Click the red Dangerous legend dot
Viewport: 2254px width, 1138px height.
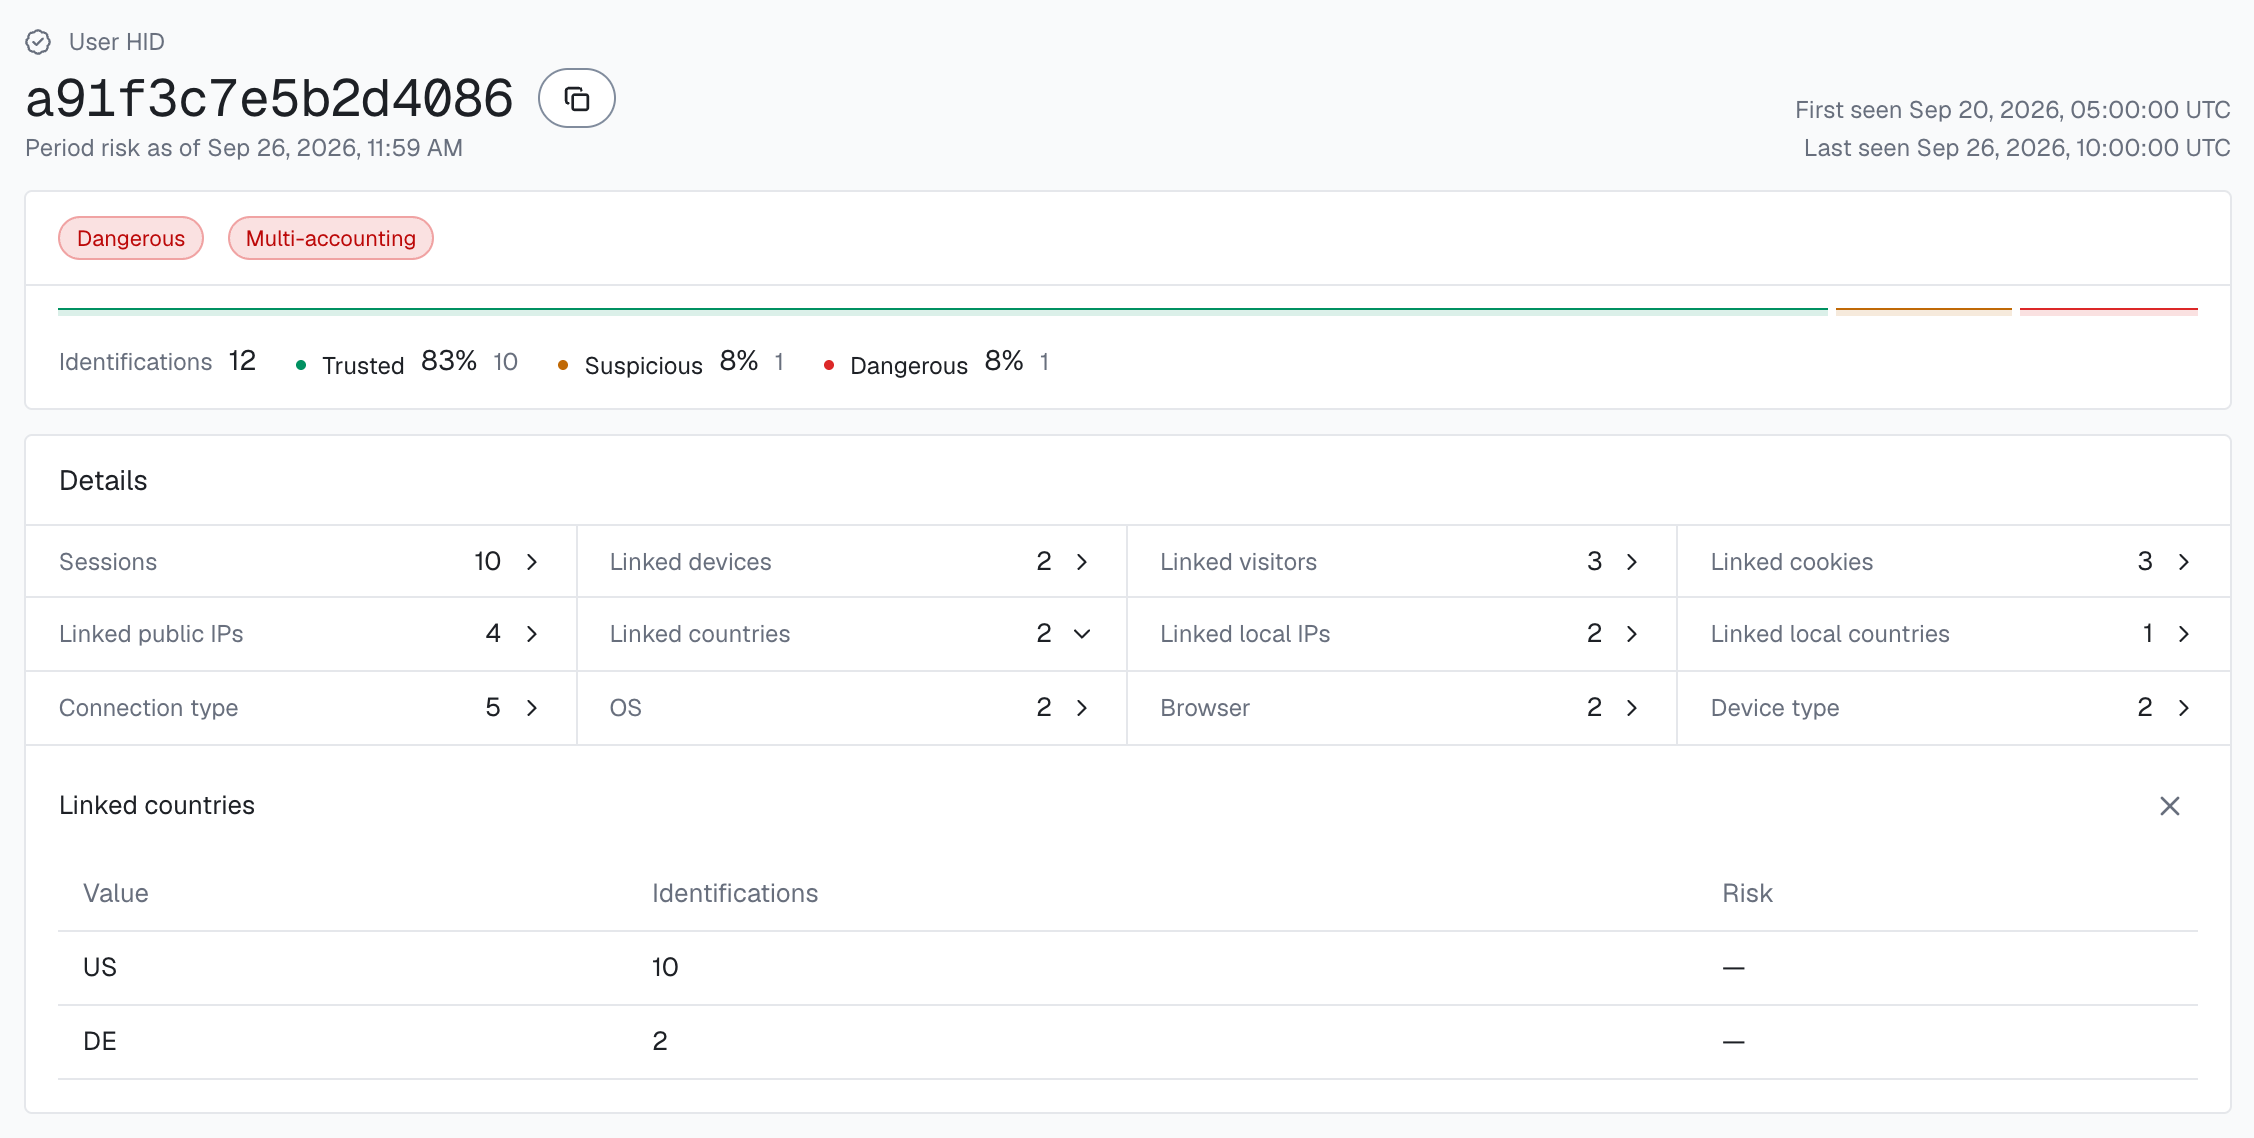pyautogui.click(x=829, y=365)
